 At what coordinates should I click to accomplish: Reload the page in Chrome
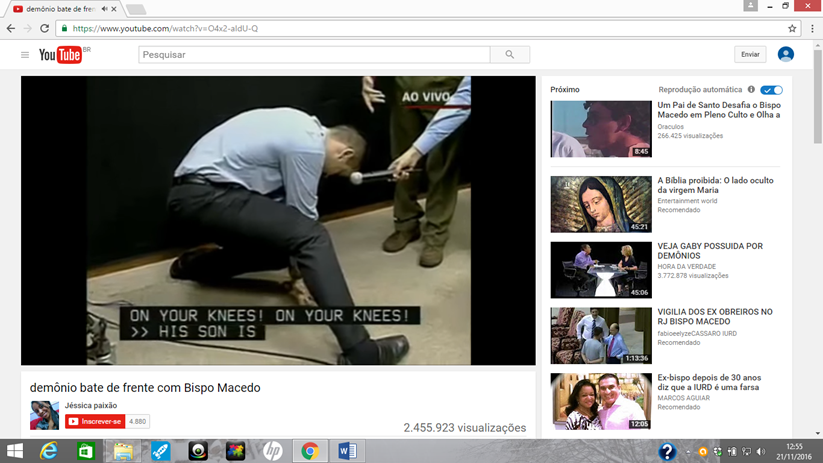pyautogui.click(x=44, y=28)
